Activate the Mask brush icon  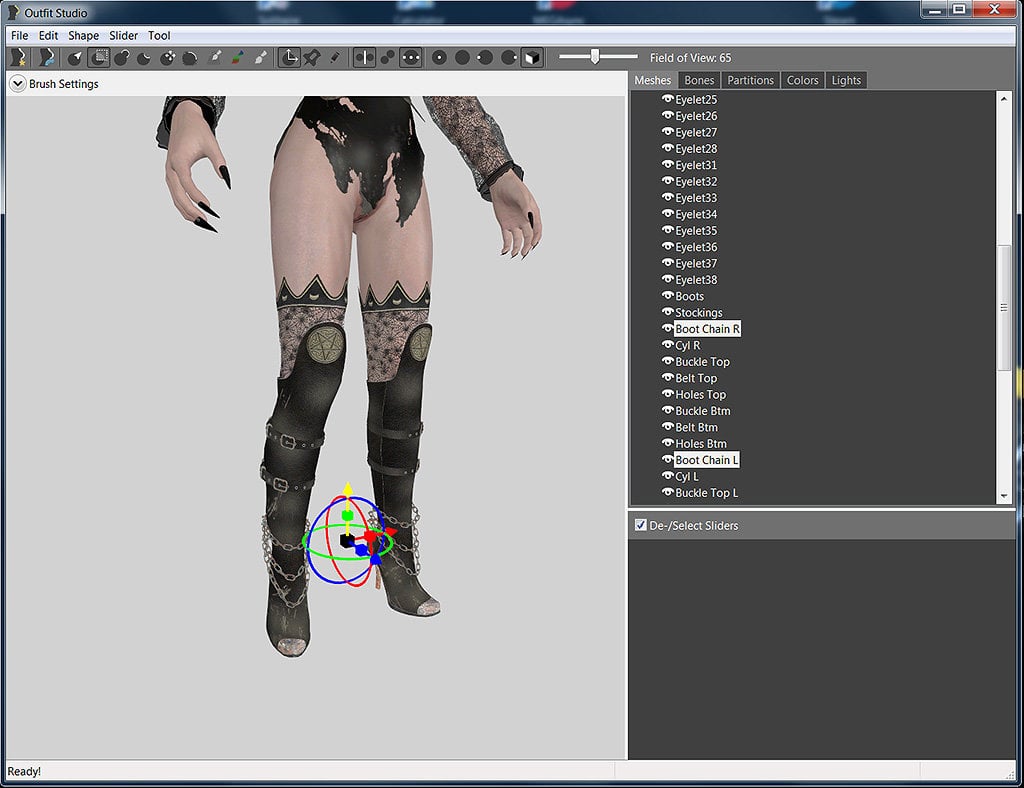99,57
